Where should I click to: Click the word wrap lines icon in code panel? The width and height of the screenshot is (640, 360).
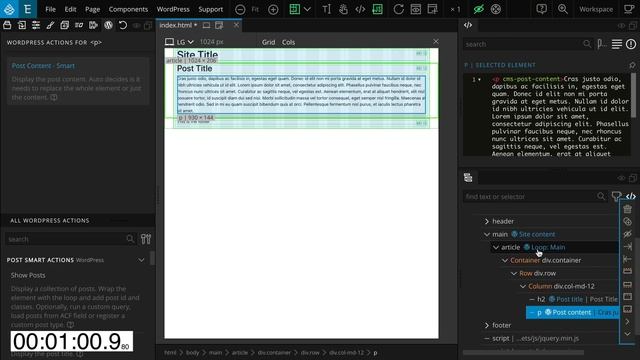pyautogui.click(x=617, y=44)
